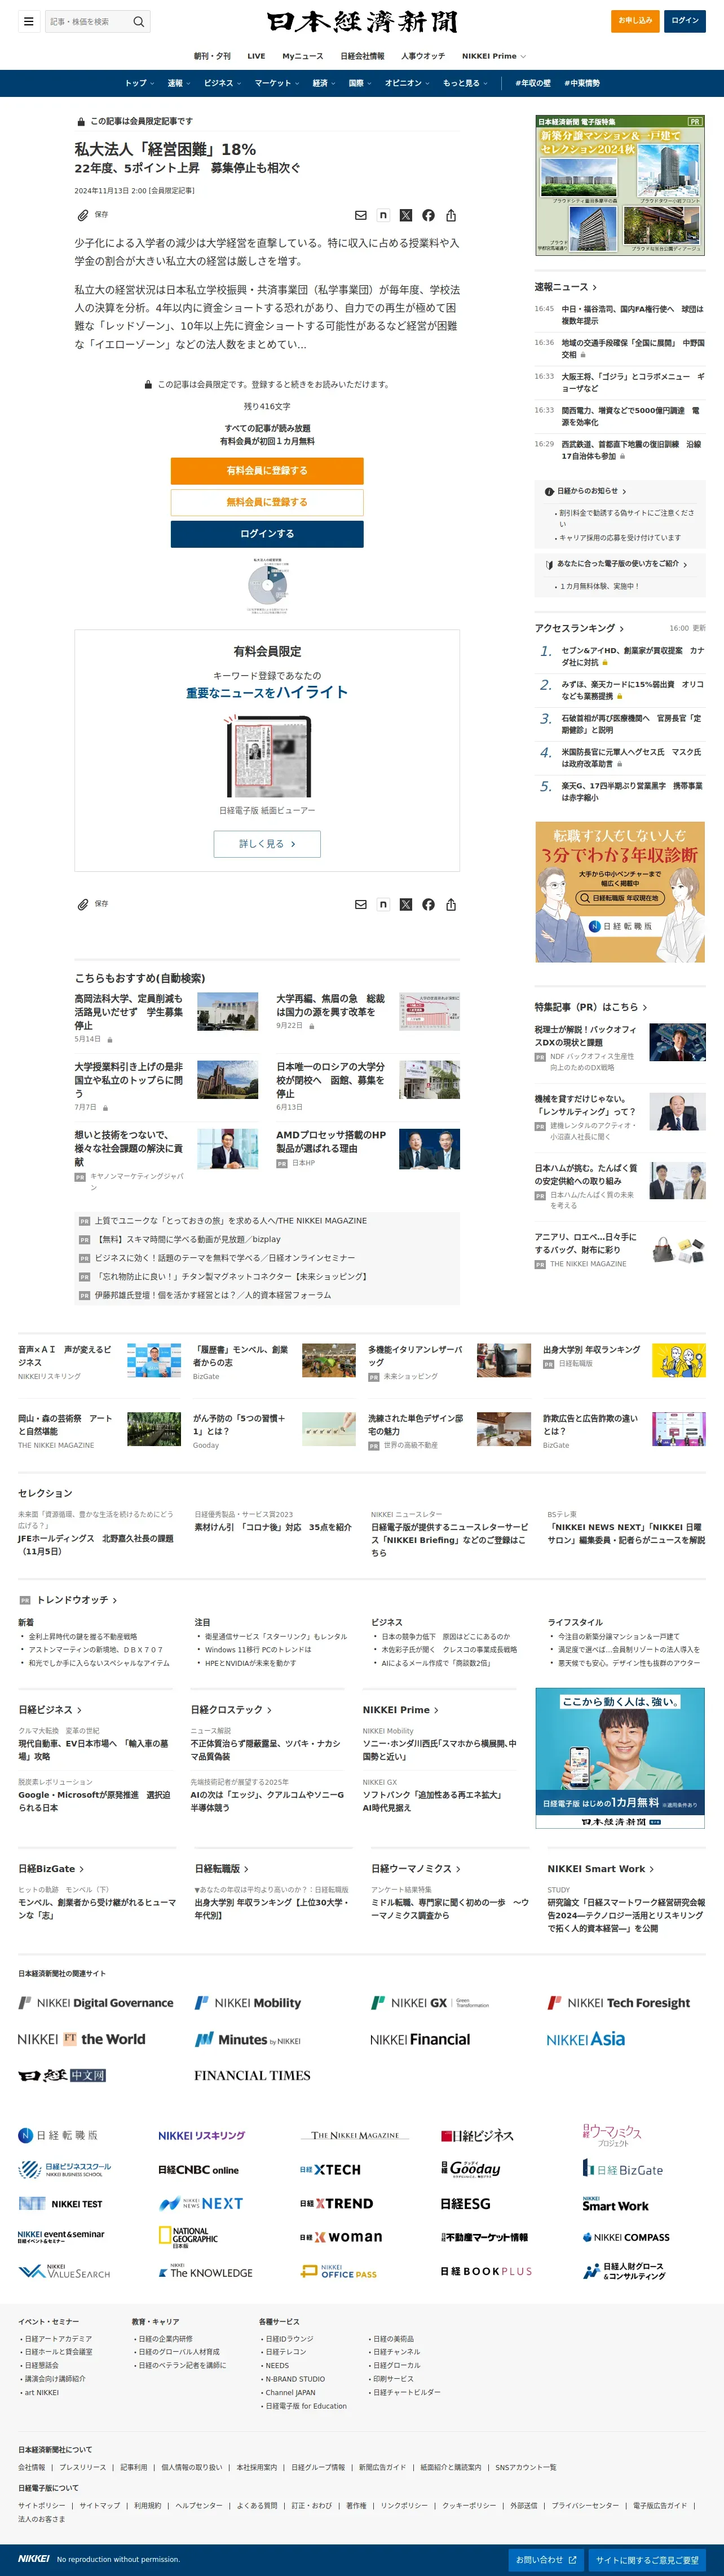This screenshot has height=2576, width=724.
Task: Click the top note share icon
Action: tap(383, 215)
